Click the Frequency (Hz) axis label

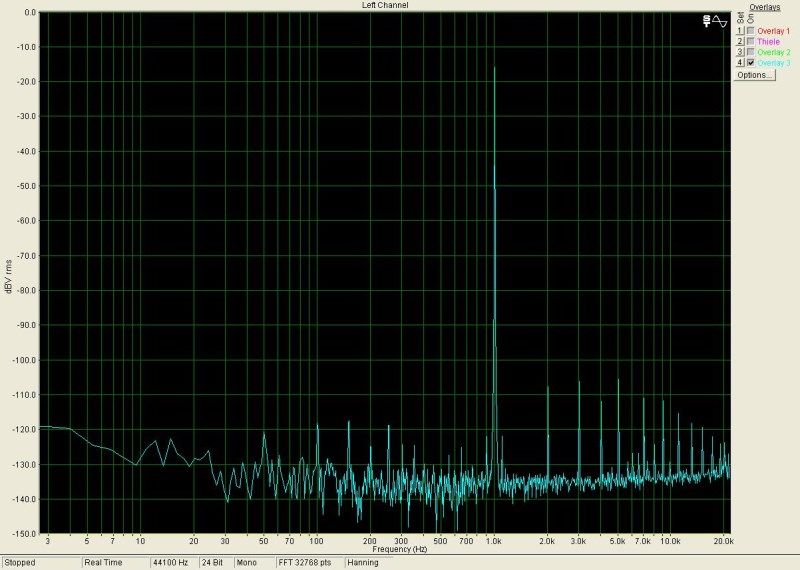pyautogui.click(x=399, y=549)
